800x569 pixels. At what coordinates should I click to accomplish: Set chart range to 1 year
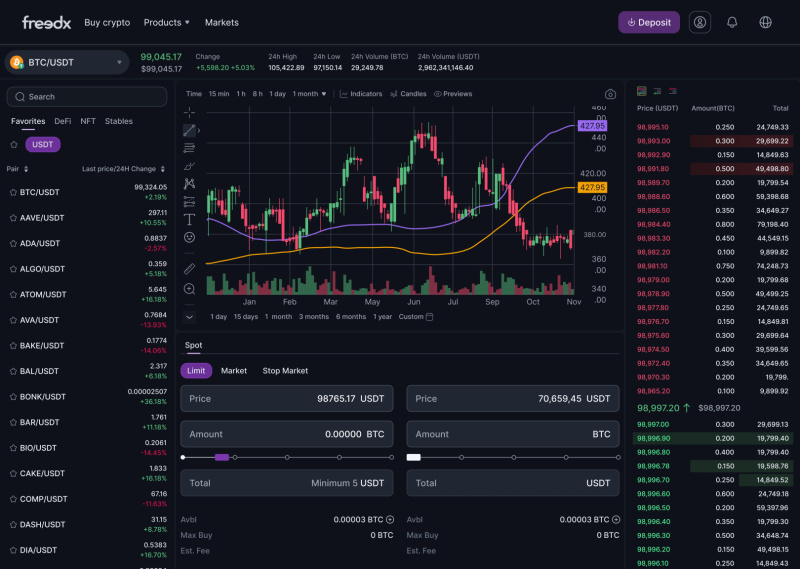(x=383, y=317)
